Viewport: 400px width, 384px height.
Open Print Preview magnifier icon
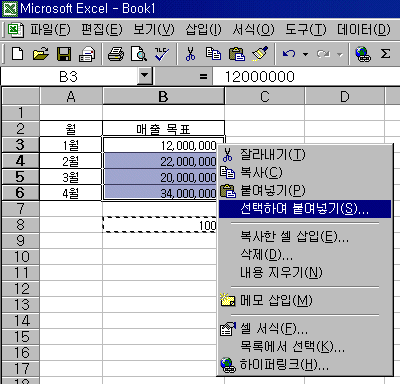pyautogui.click(x=138, y=53)
